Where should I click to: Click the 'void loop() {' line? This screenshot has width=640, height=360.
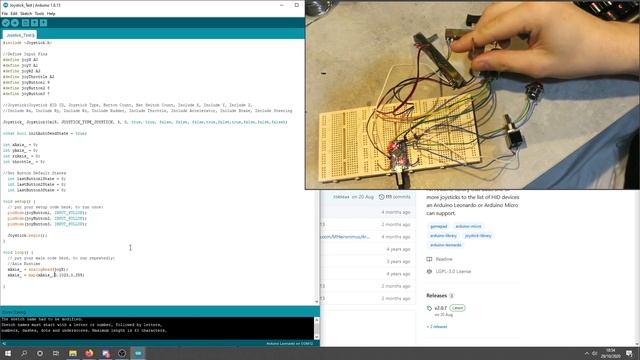pos(18,252)
